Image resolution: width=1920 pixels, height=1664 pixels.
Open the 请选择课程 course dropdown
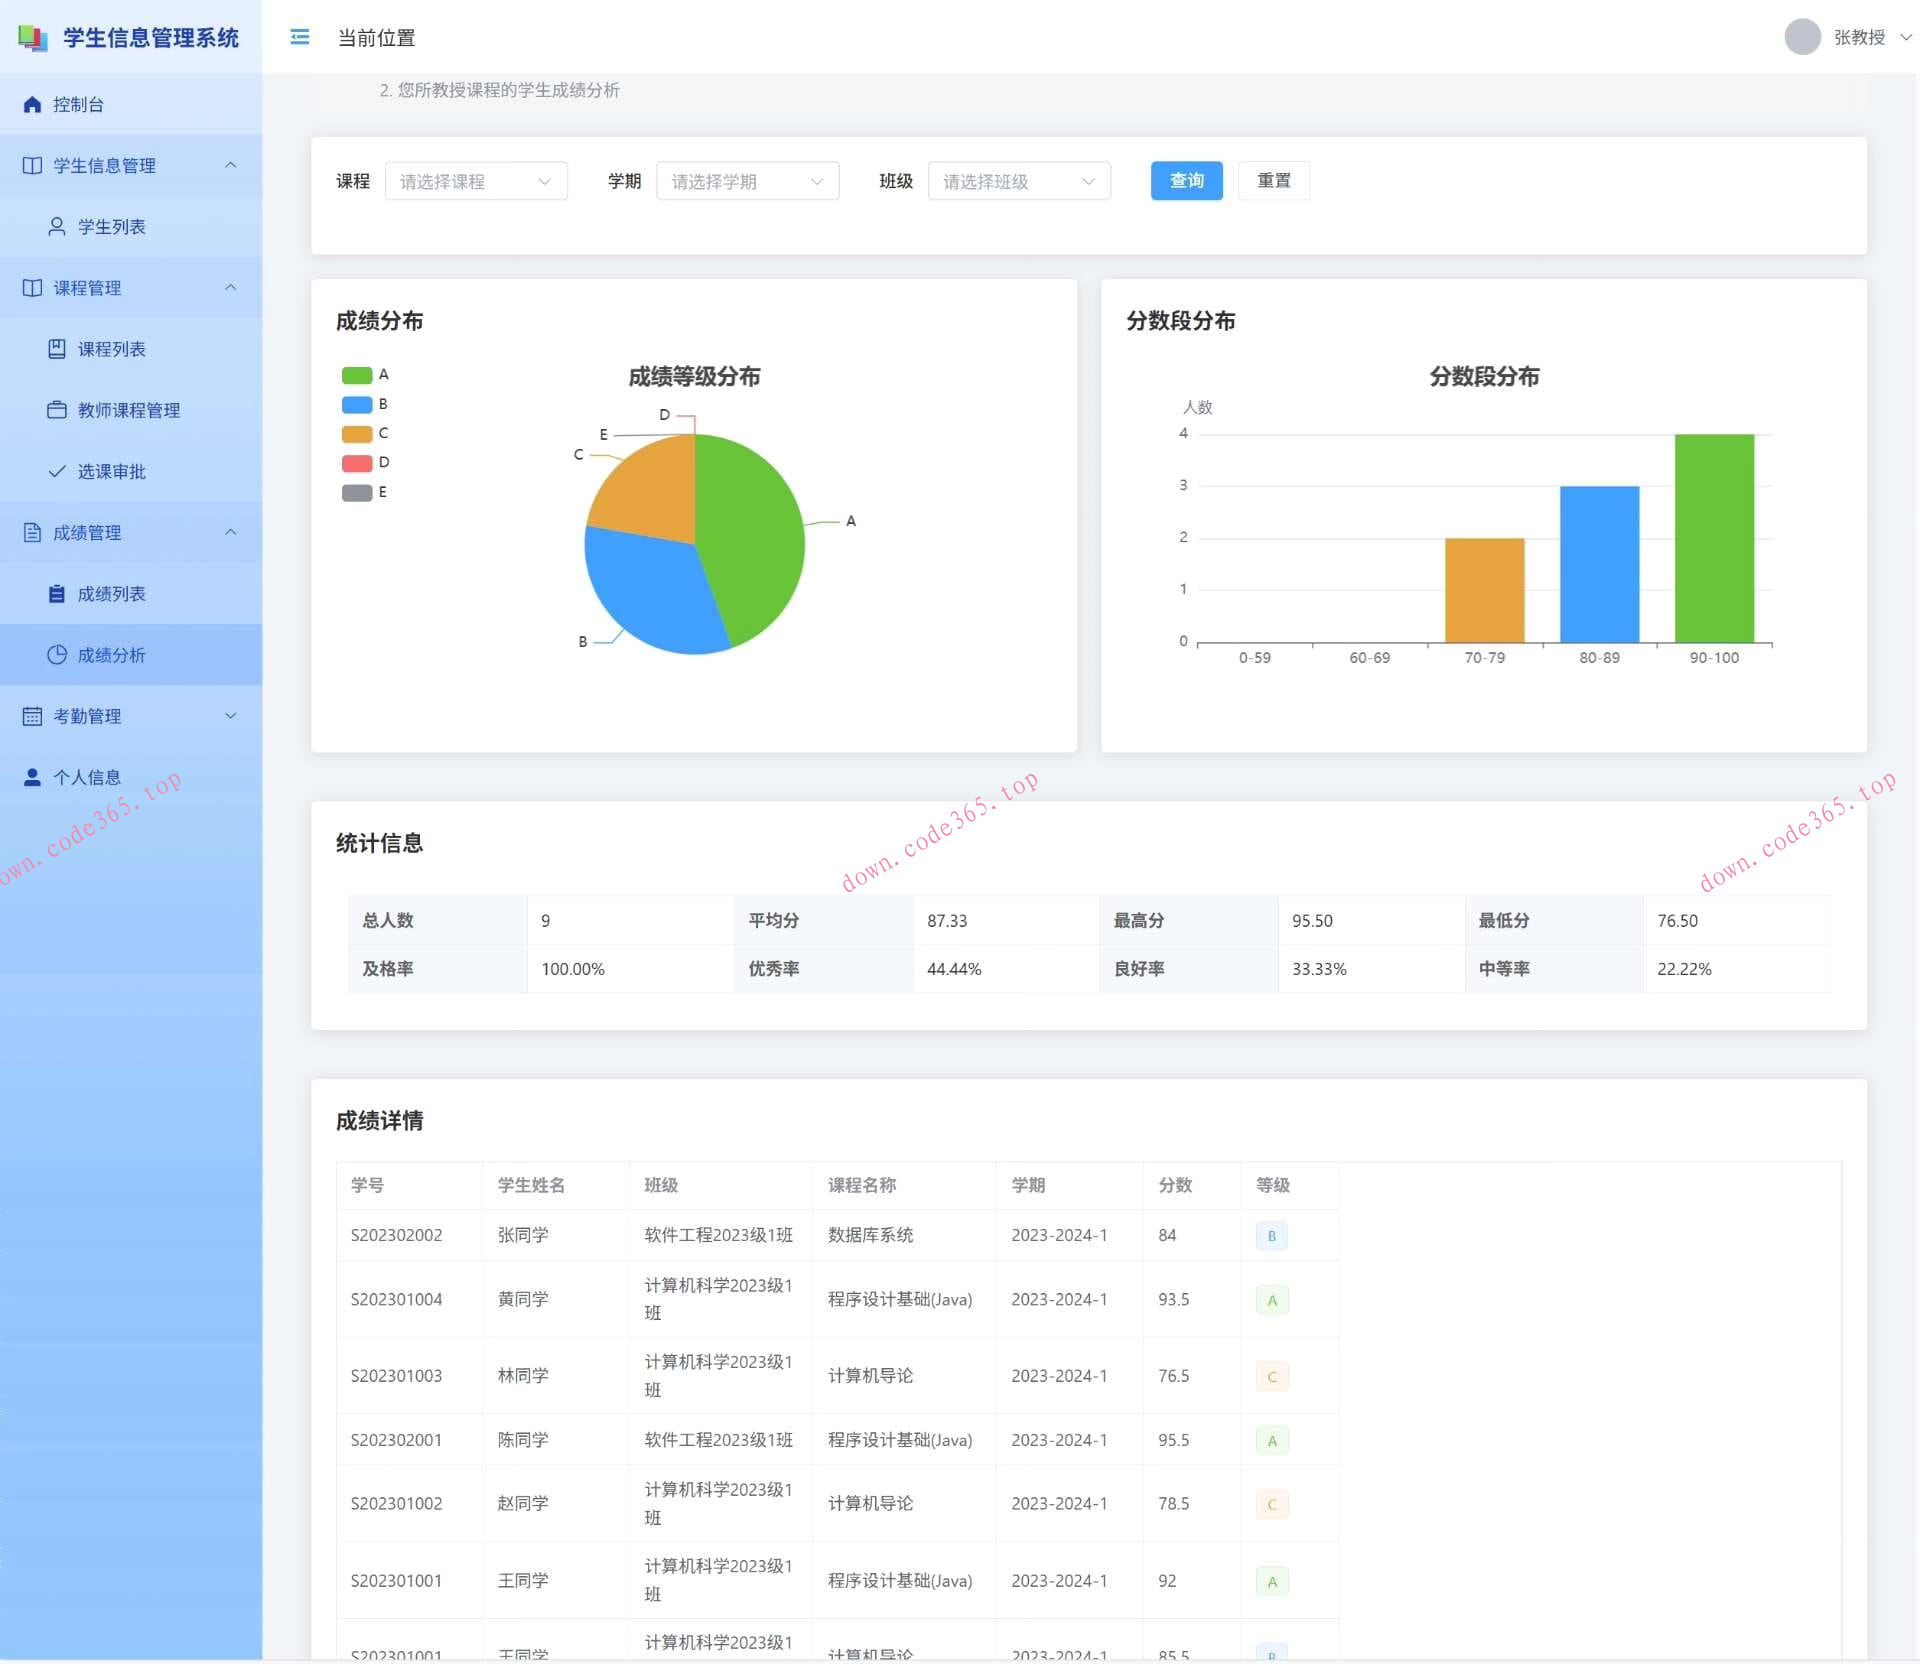tap(476, 181)
